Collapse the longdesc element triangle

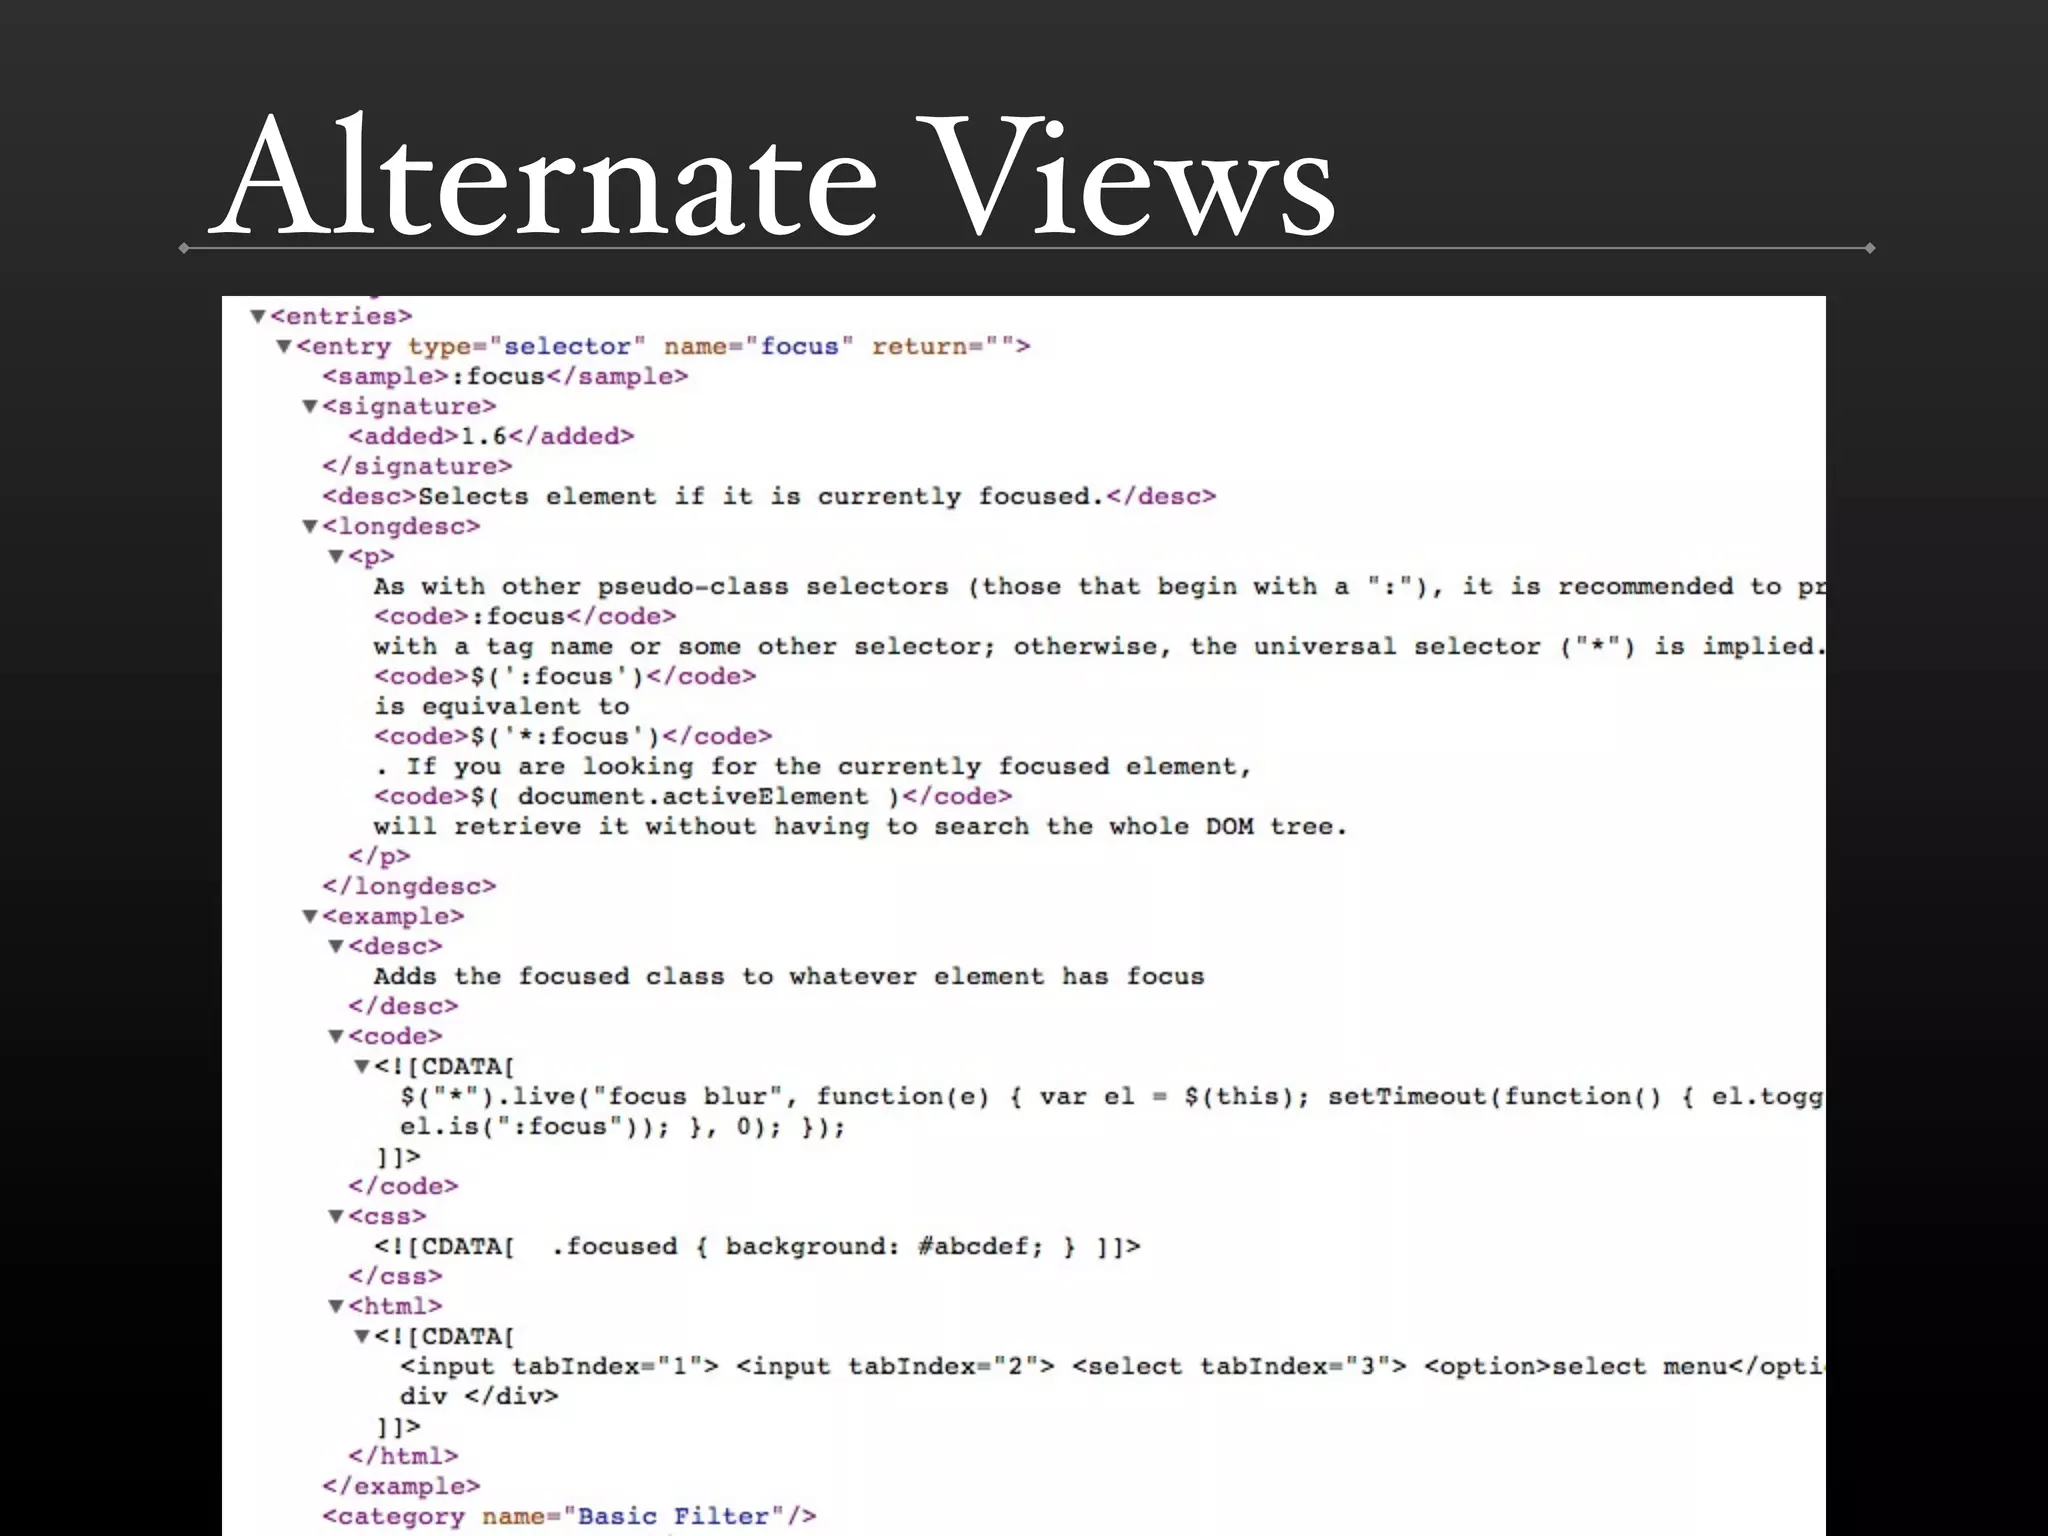click(x=310, y=527)
